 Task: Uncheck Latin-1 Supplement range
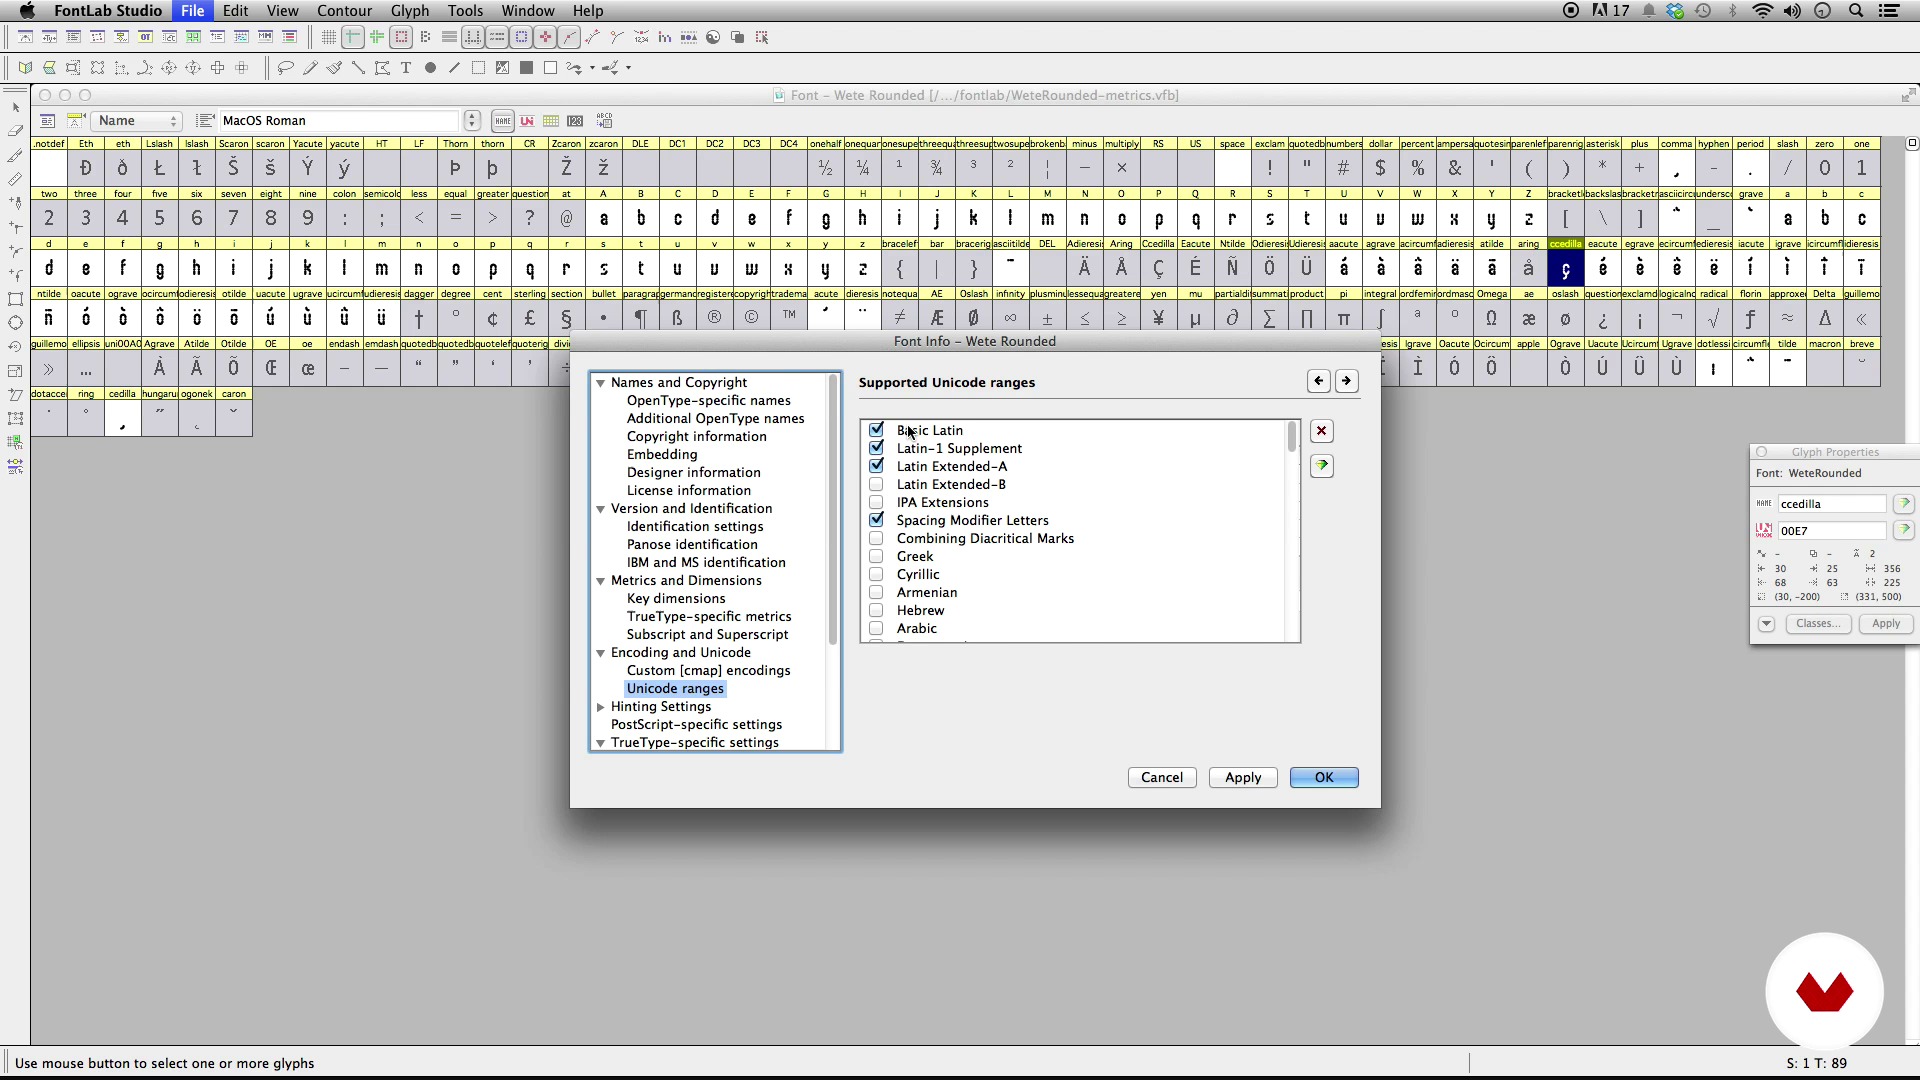[877, 448]
